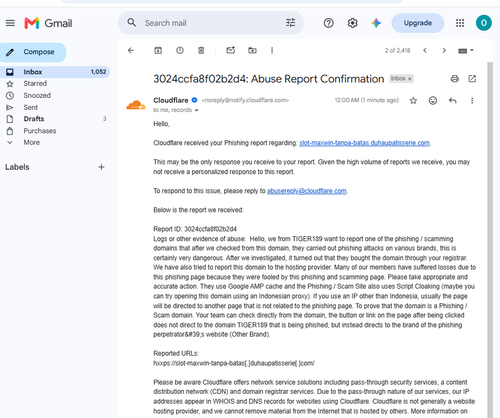The height and width of the screenshot is (418, 500).
Task: Go to older conversation arrow
Action: 444,50
